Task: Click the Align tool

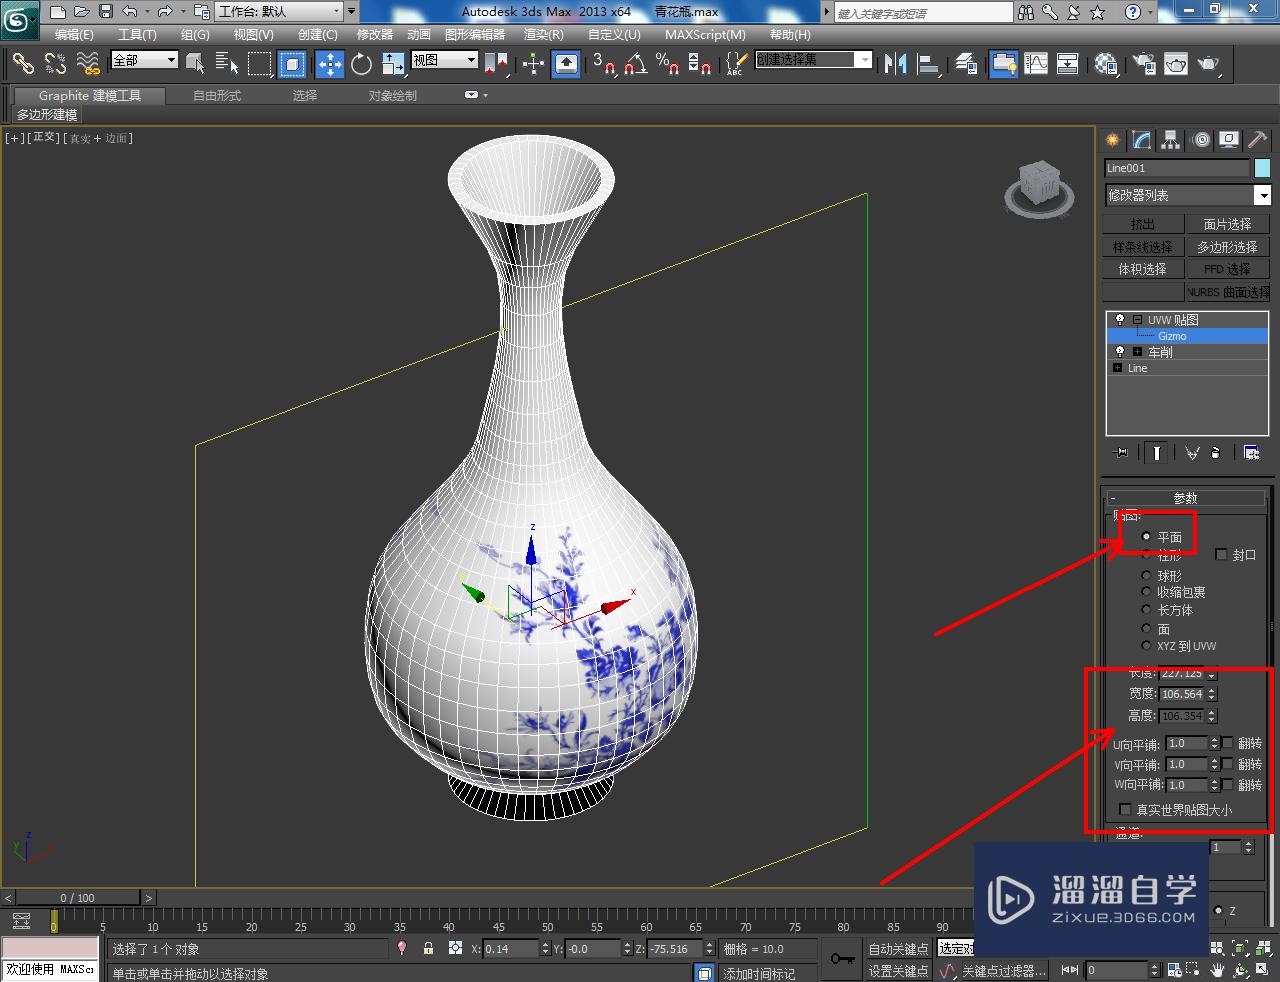Action: click(929, 64)
